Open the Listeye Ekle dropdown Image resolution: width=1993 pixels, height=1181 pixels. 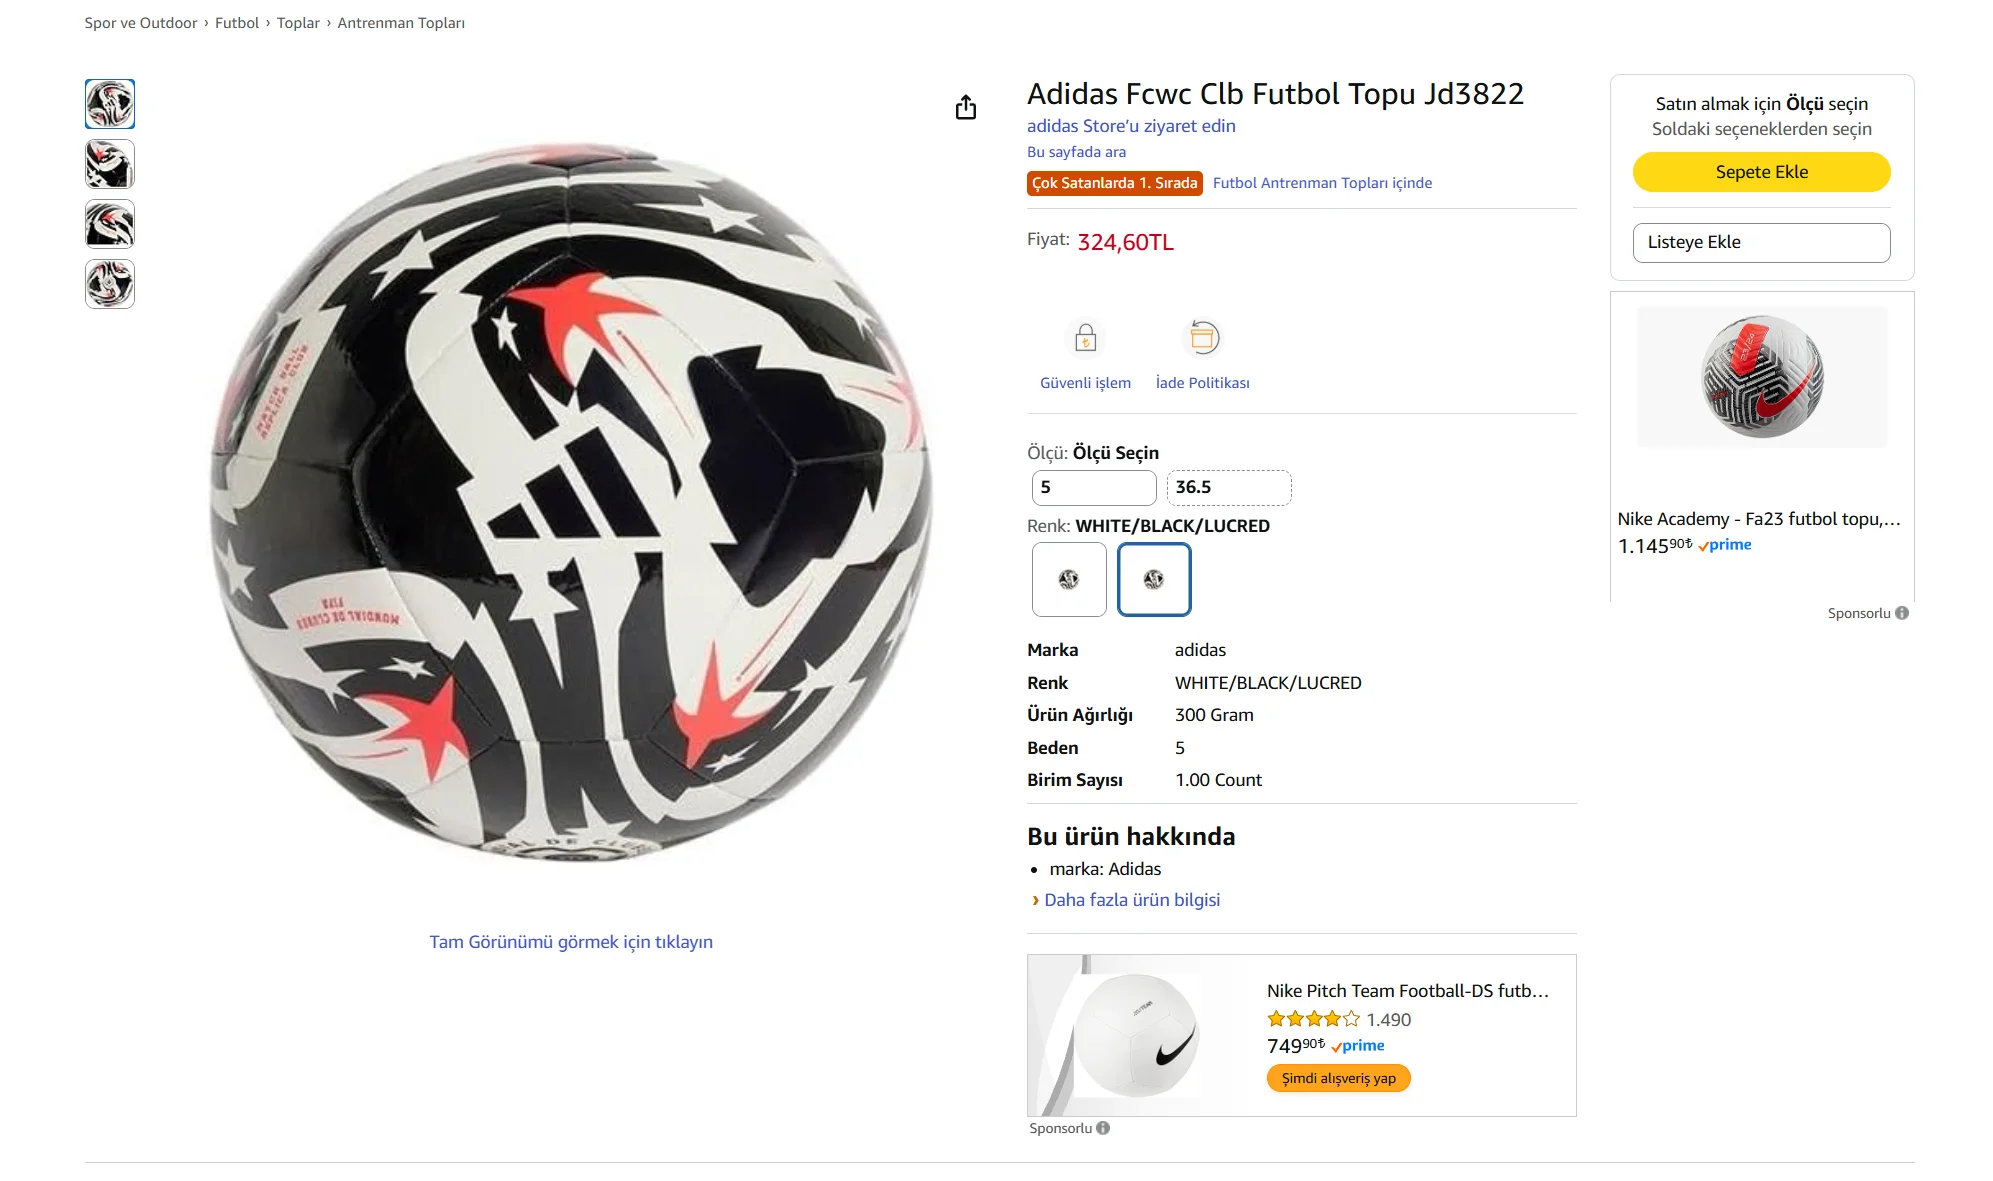(x=1761, y=242)
